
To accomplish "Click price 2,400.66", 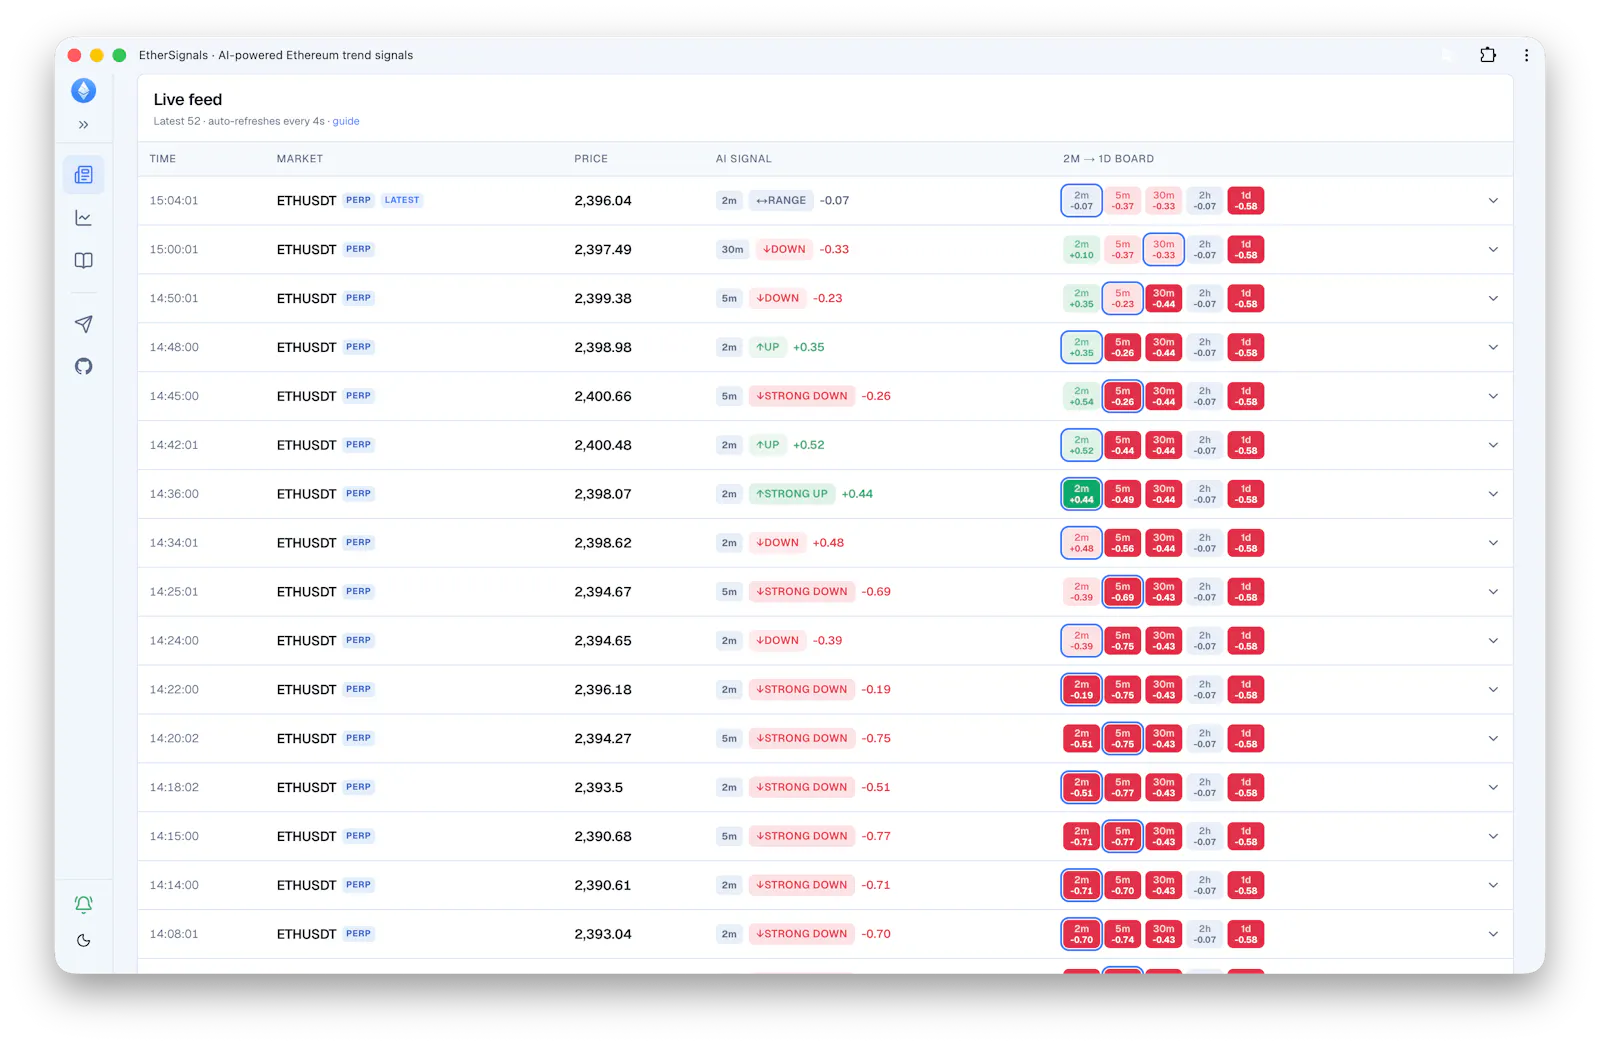I will click(x=603, y=397).
